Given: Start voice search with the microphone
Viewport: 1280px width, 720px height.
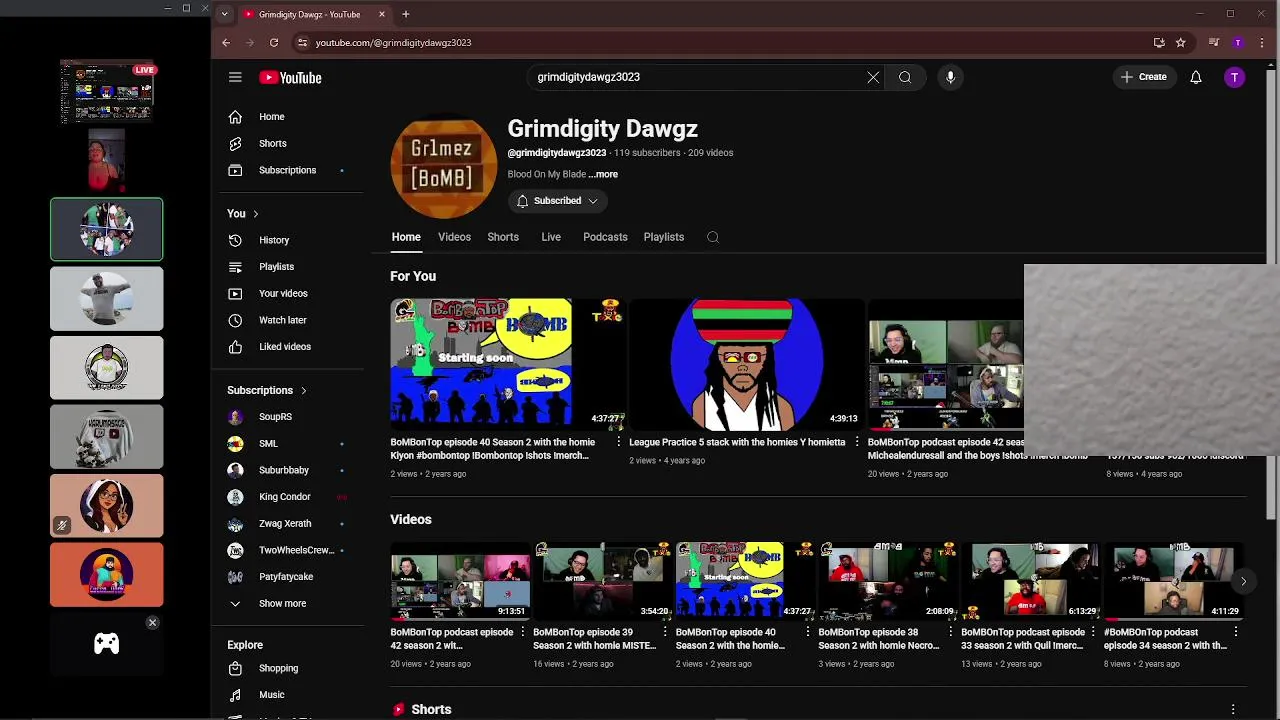Looking at the screenshot, I should pyautogui.click(x=950, y=77).
